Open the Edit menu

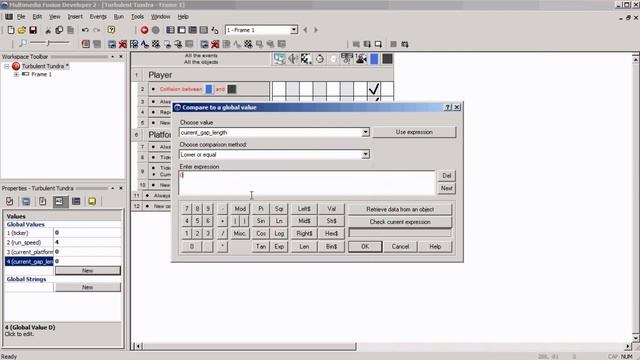tap(37, 17)
